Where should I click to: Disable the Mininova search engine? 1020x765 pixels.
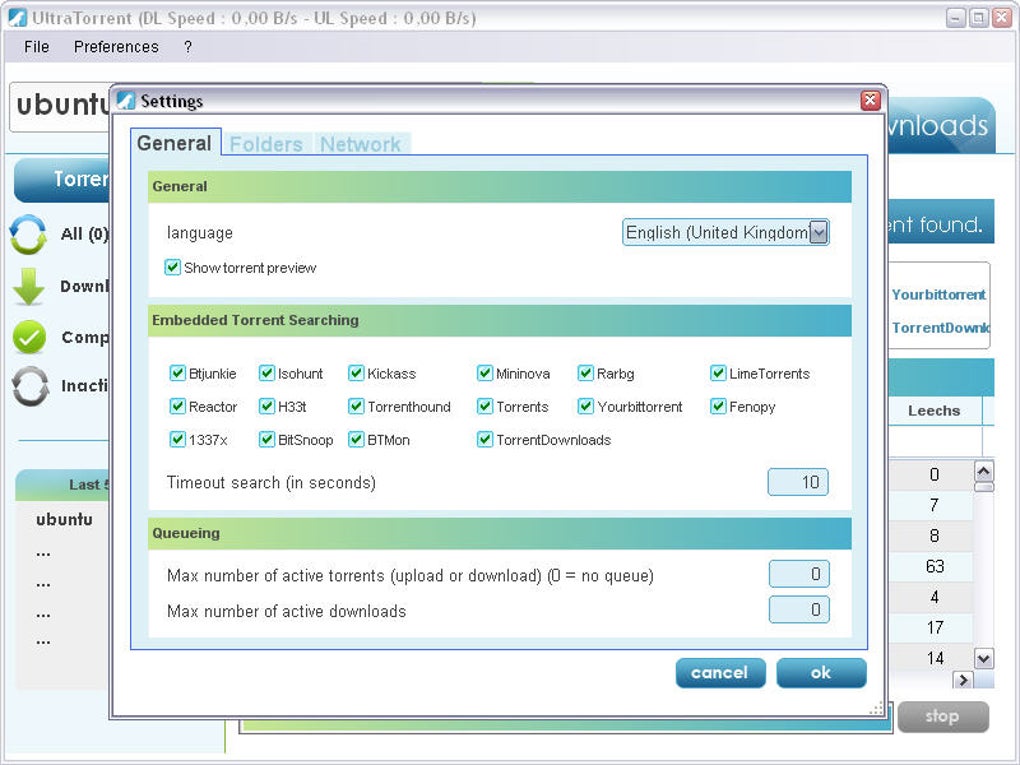pyautogui.click(x=485, y=373)
